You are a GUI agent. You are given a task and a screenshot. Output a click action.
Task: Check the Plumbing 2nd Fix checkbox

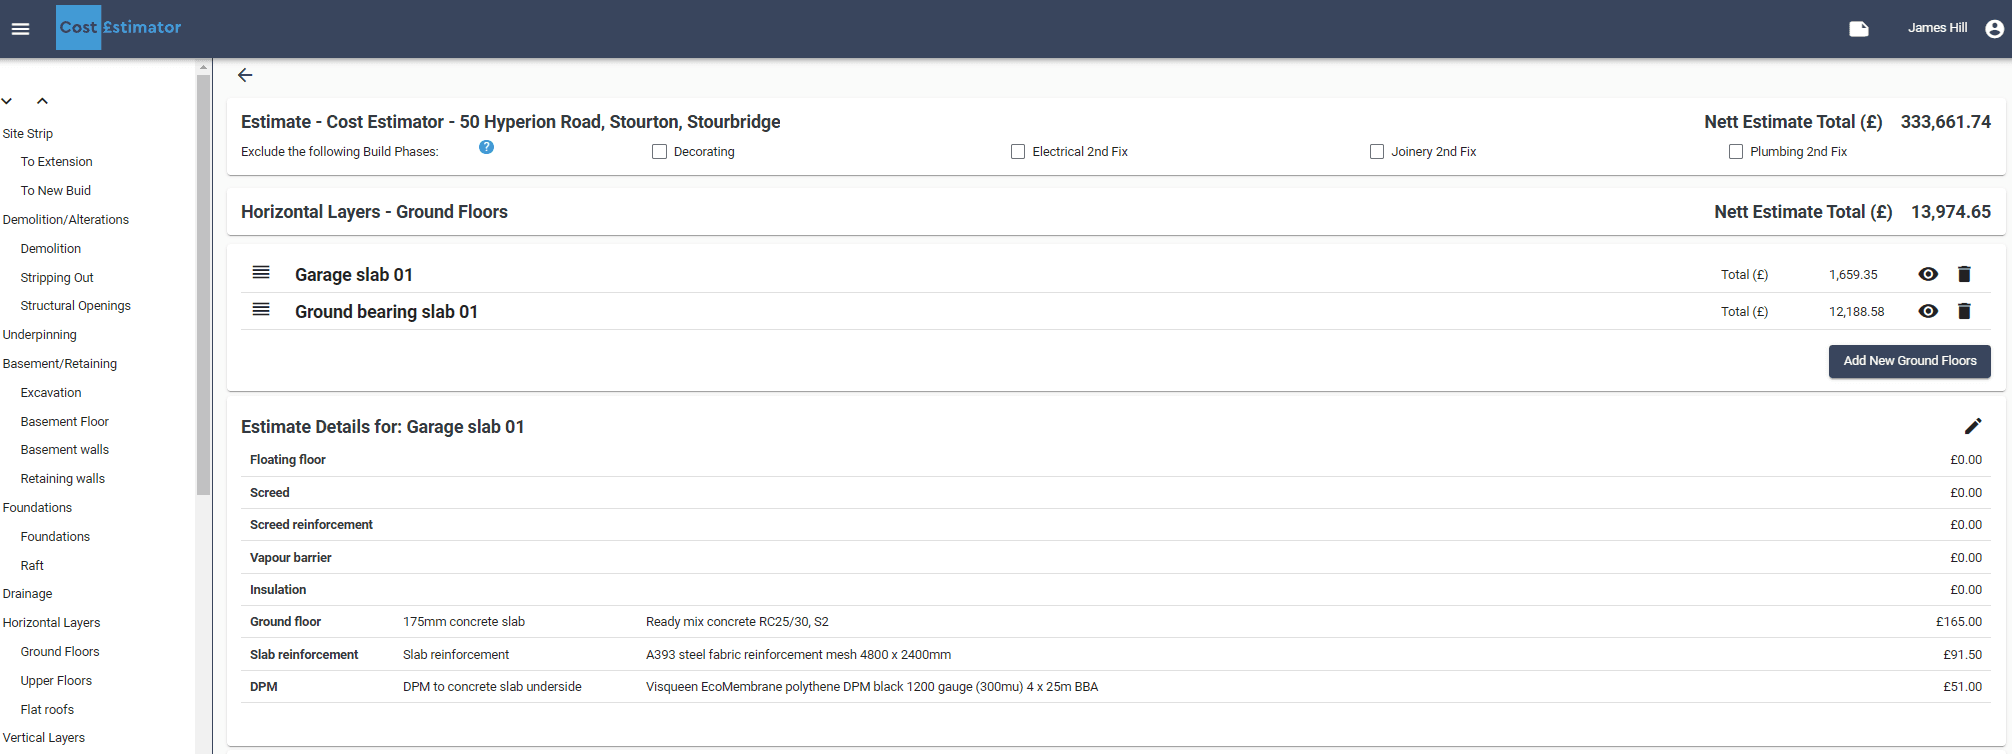click(x=1735, y=152)
